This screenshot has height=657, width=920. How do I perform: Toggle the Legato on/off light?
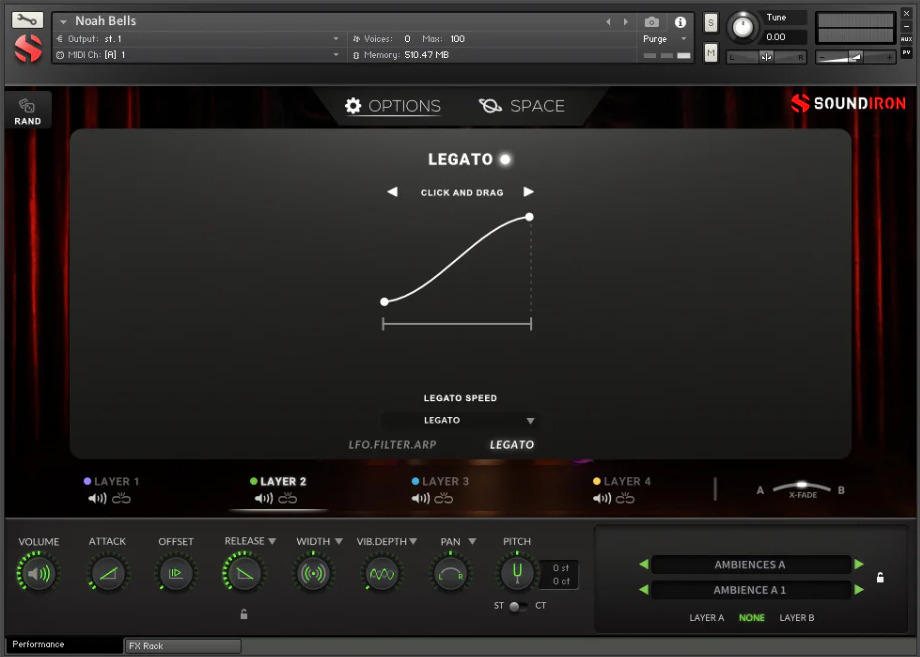(505, 159)
